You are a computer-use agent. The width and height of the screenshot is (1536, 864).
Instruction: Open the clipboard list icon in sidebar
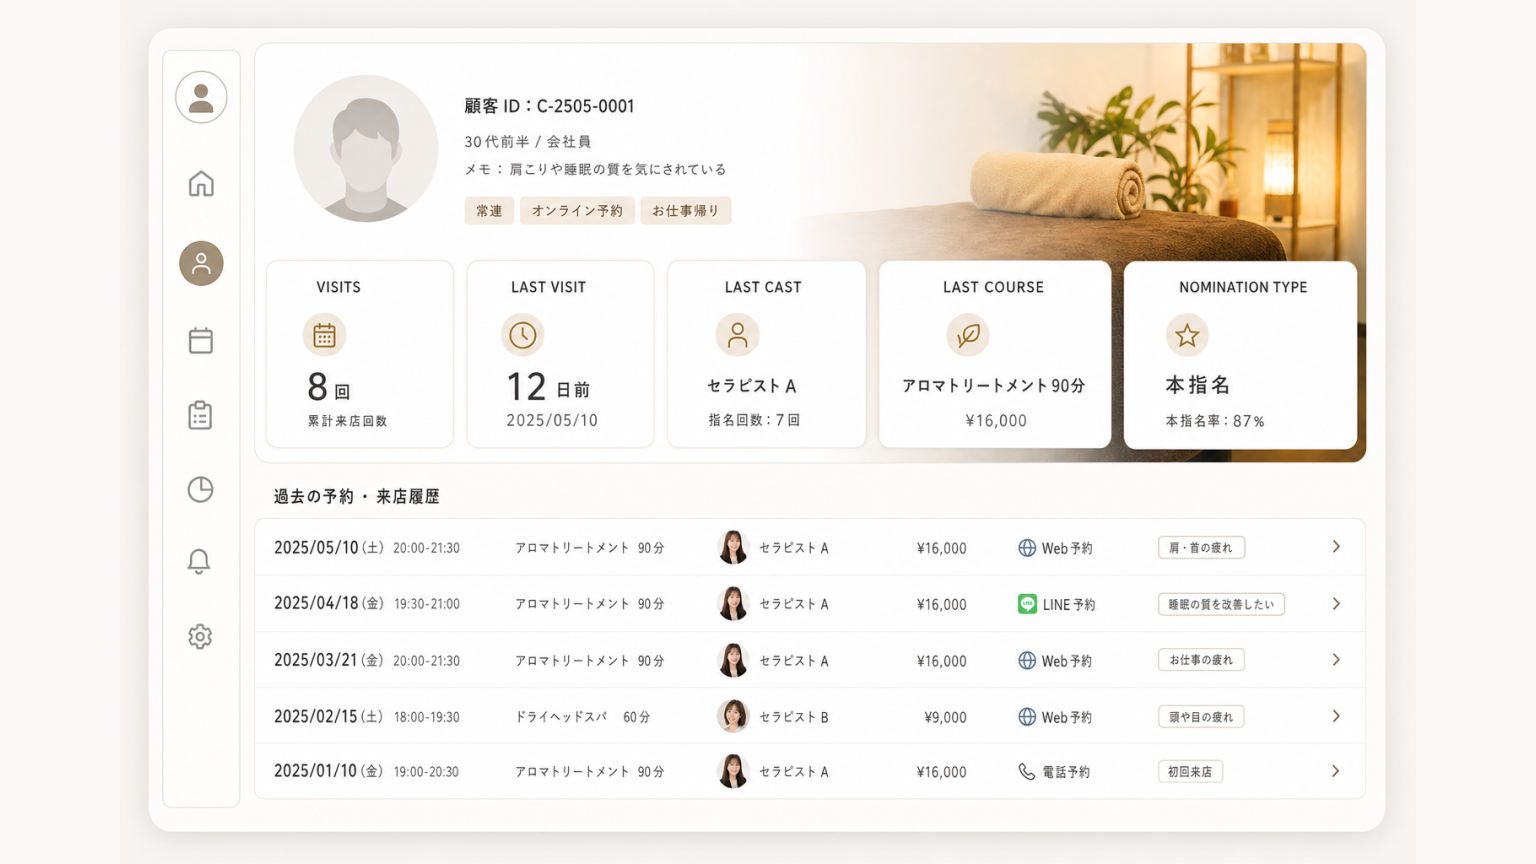[x=200, y=415]
